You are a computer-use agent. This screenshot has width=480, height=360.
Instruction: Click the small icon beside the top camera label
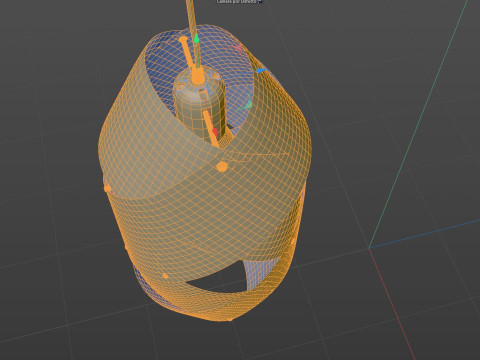coord(260,1)
